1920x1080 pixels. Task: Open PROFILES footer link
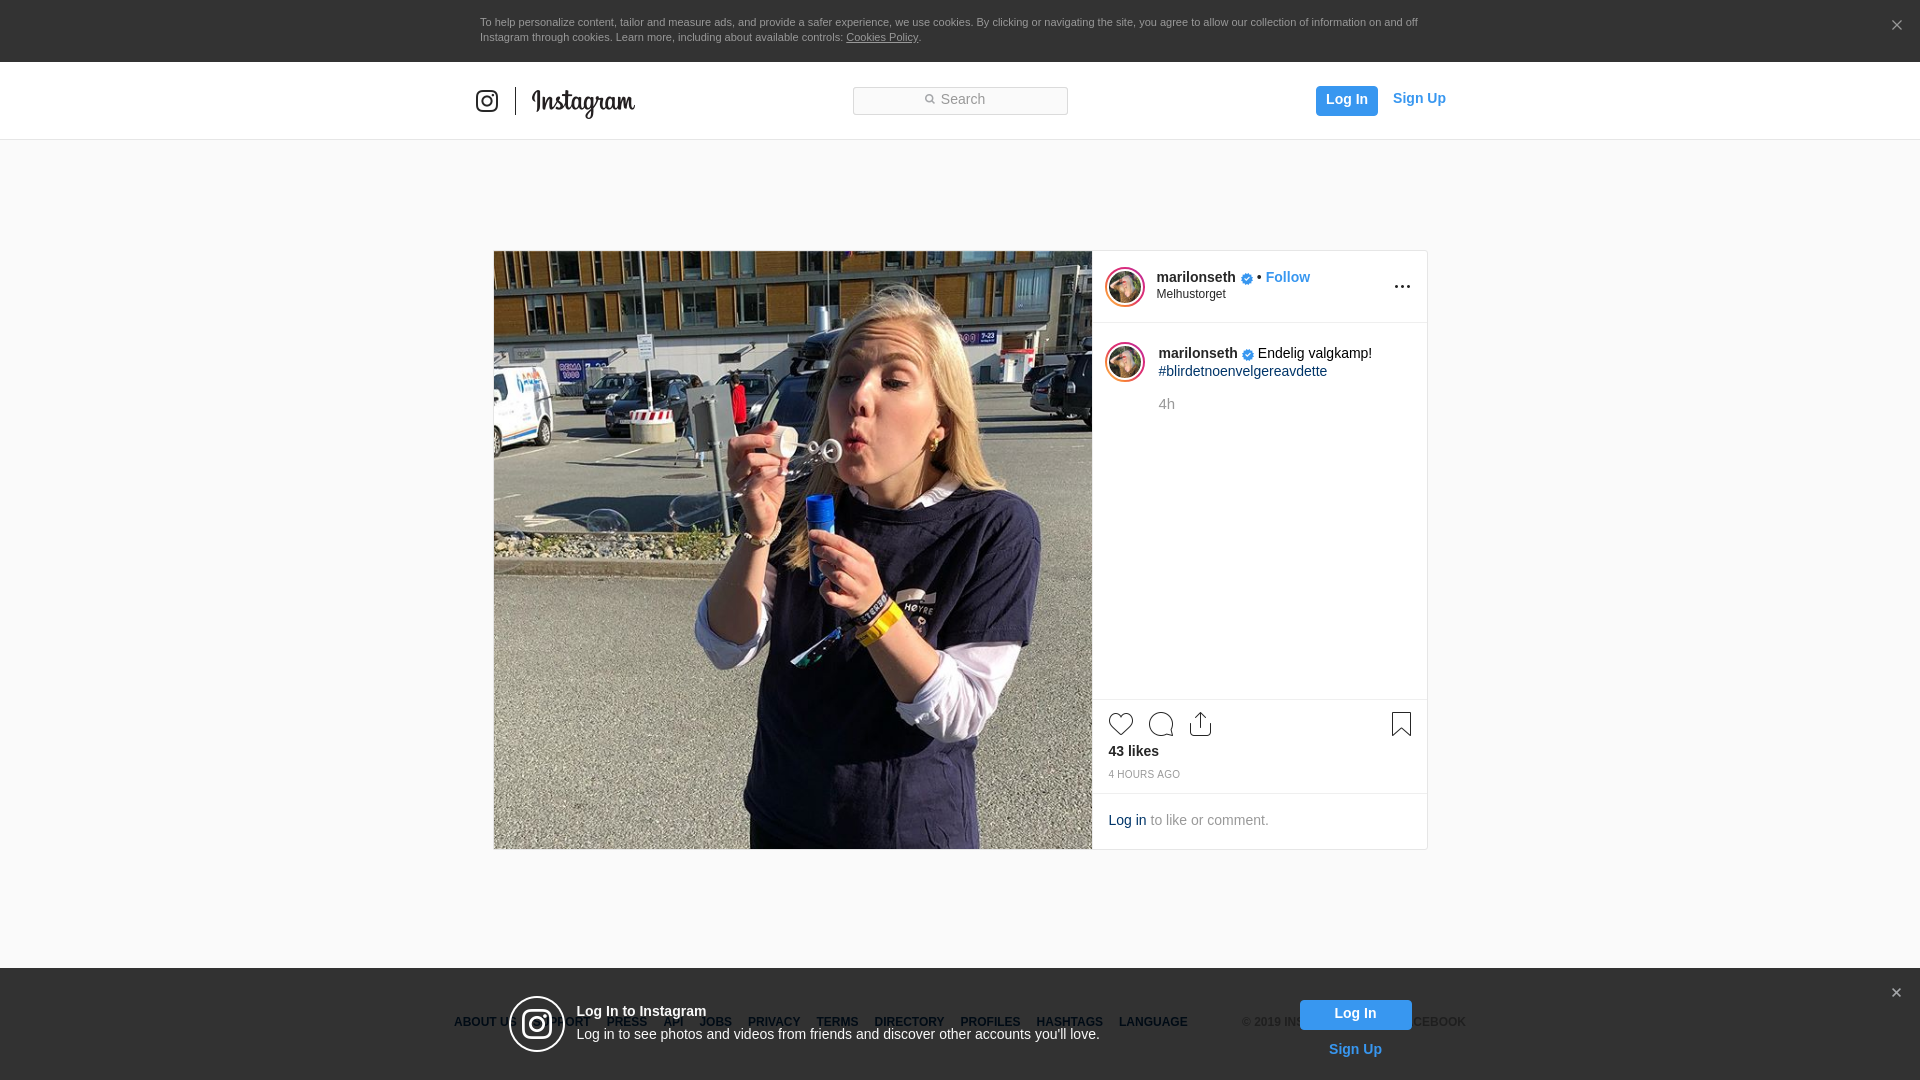pos(990,1022)
